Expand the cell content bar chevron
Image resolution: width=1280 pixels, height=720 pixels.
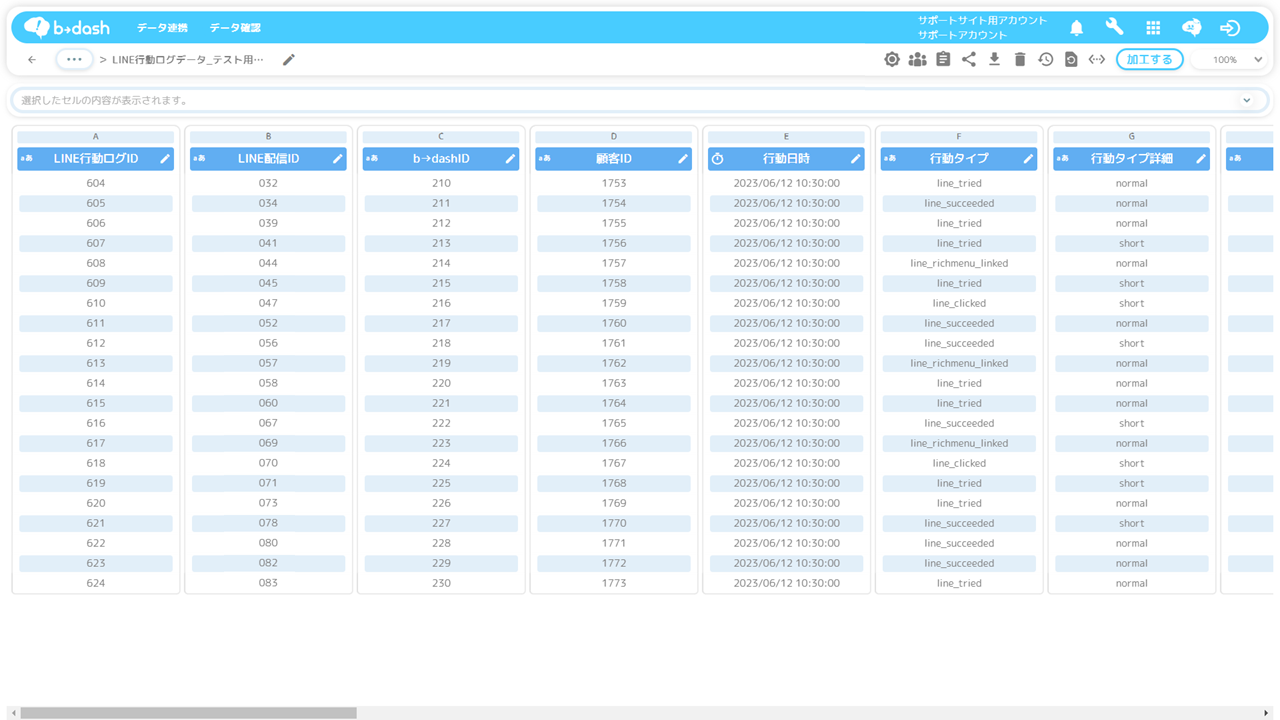pyautogui.click(x=1247, y=100)
